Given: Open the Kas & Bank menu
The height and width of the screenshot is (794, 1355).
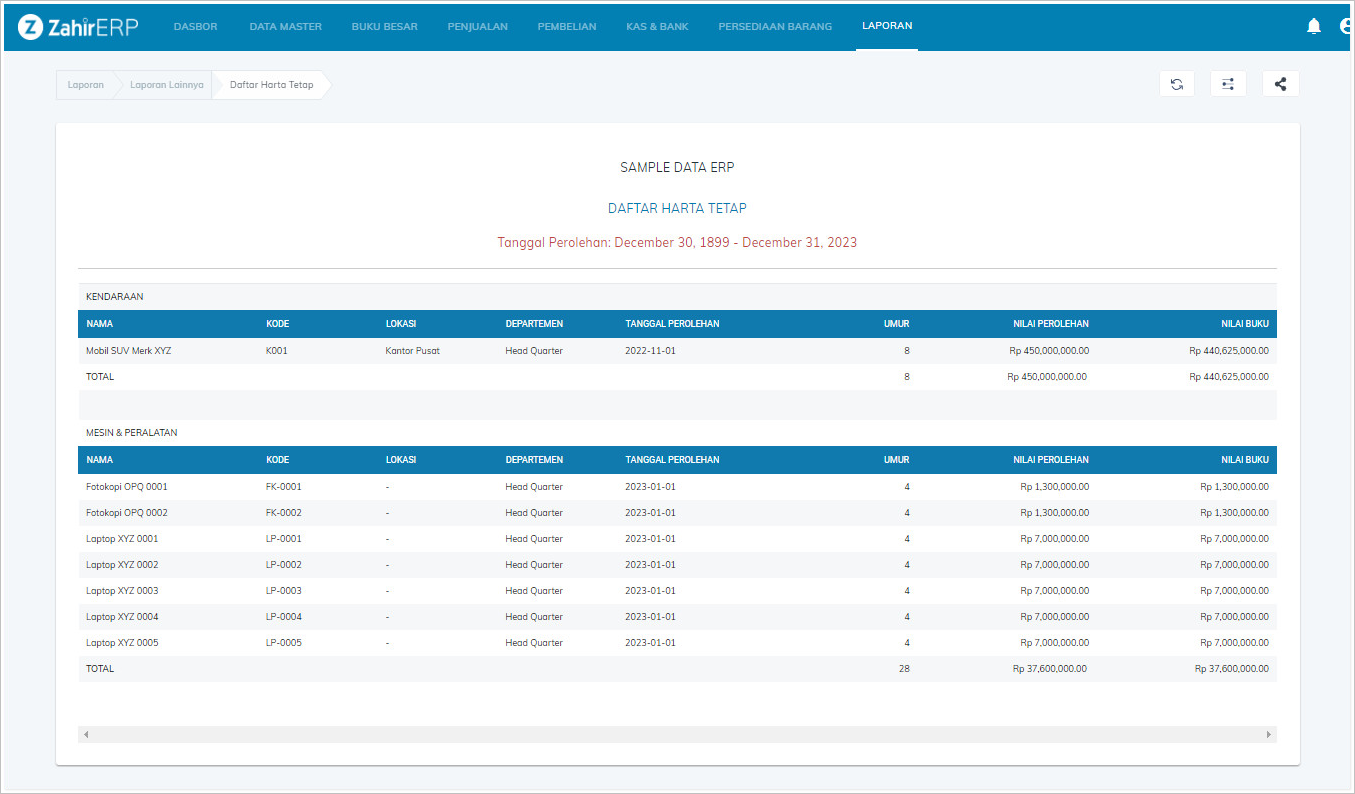Looking at the screenshot, I should coord(657,27).
